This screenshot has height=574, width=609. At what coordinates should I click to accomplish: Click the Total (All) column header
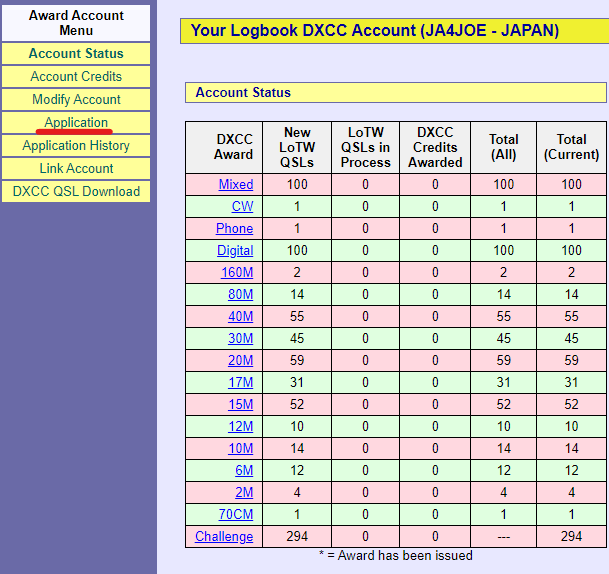pos(504,147)
